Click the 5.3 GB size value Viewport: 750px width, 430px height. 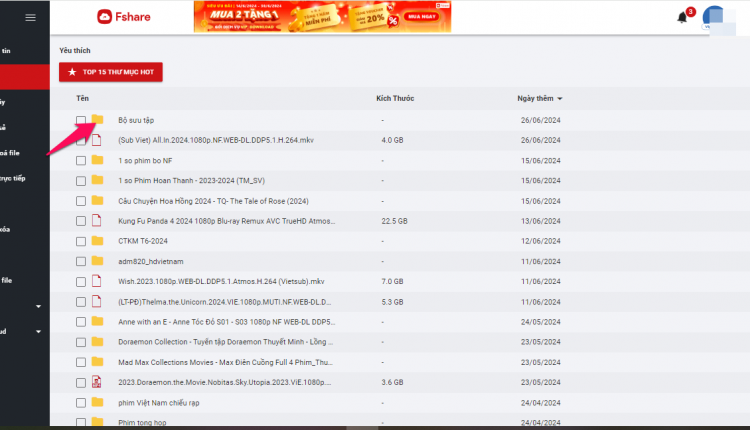pyautogui.click(x=392, y=302)
